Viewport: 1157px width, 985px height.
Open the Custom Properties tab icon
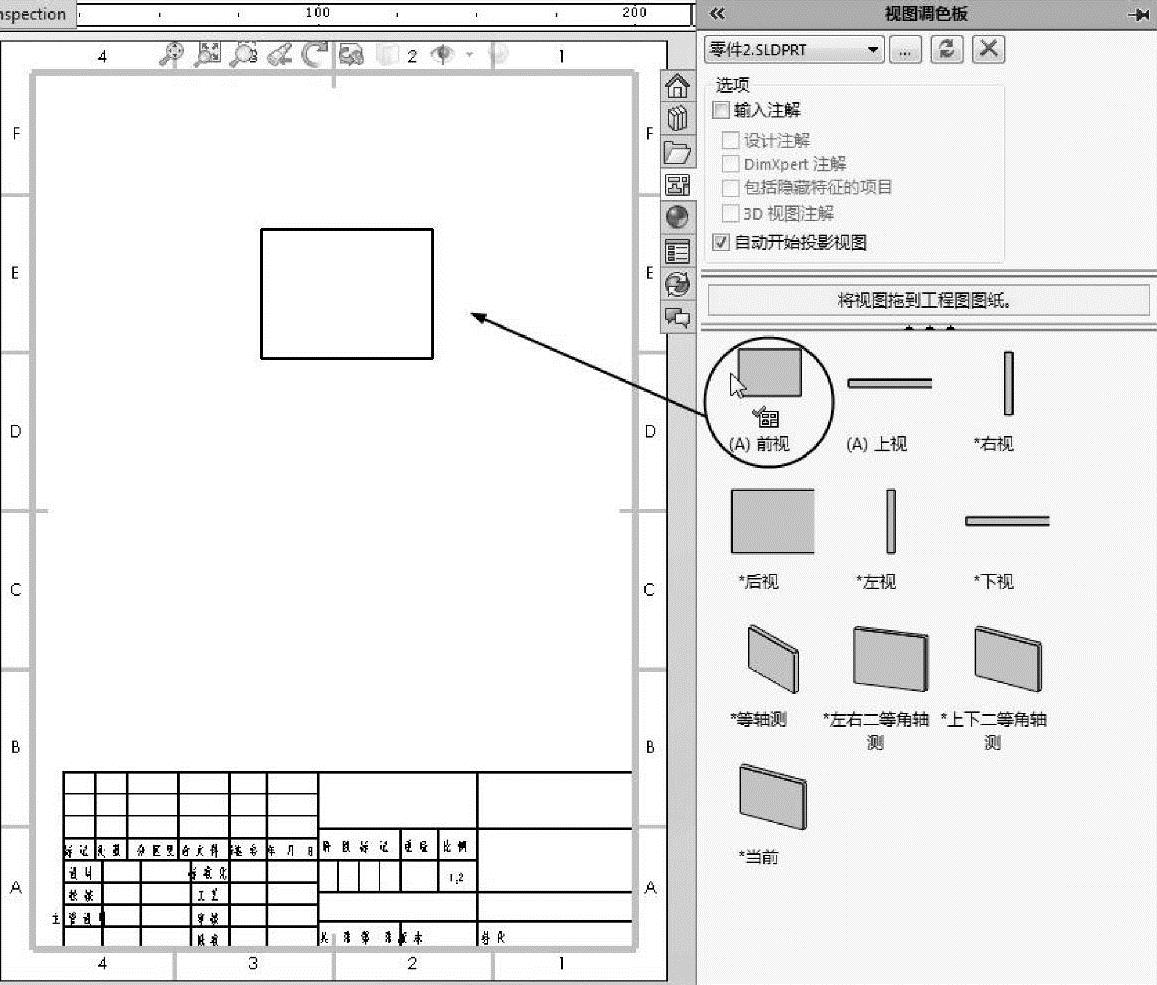pos(677,251)
